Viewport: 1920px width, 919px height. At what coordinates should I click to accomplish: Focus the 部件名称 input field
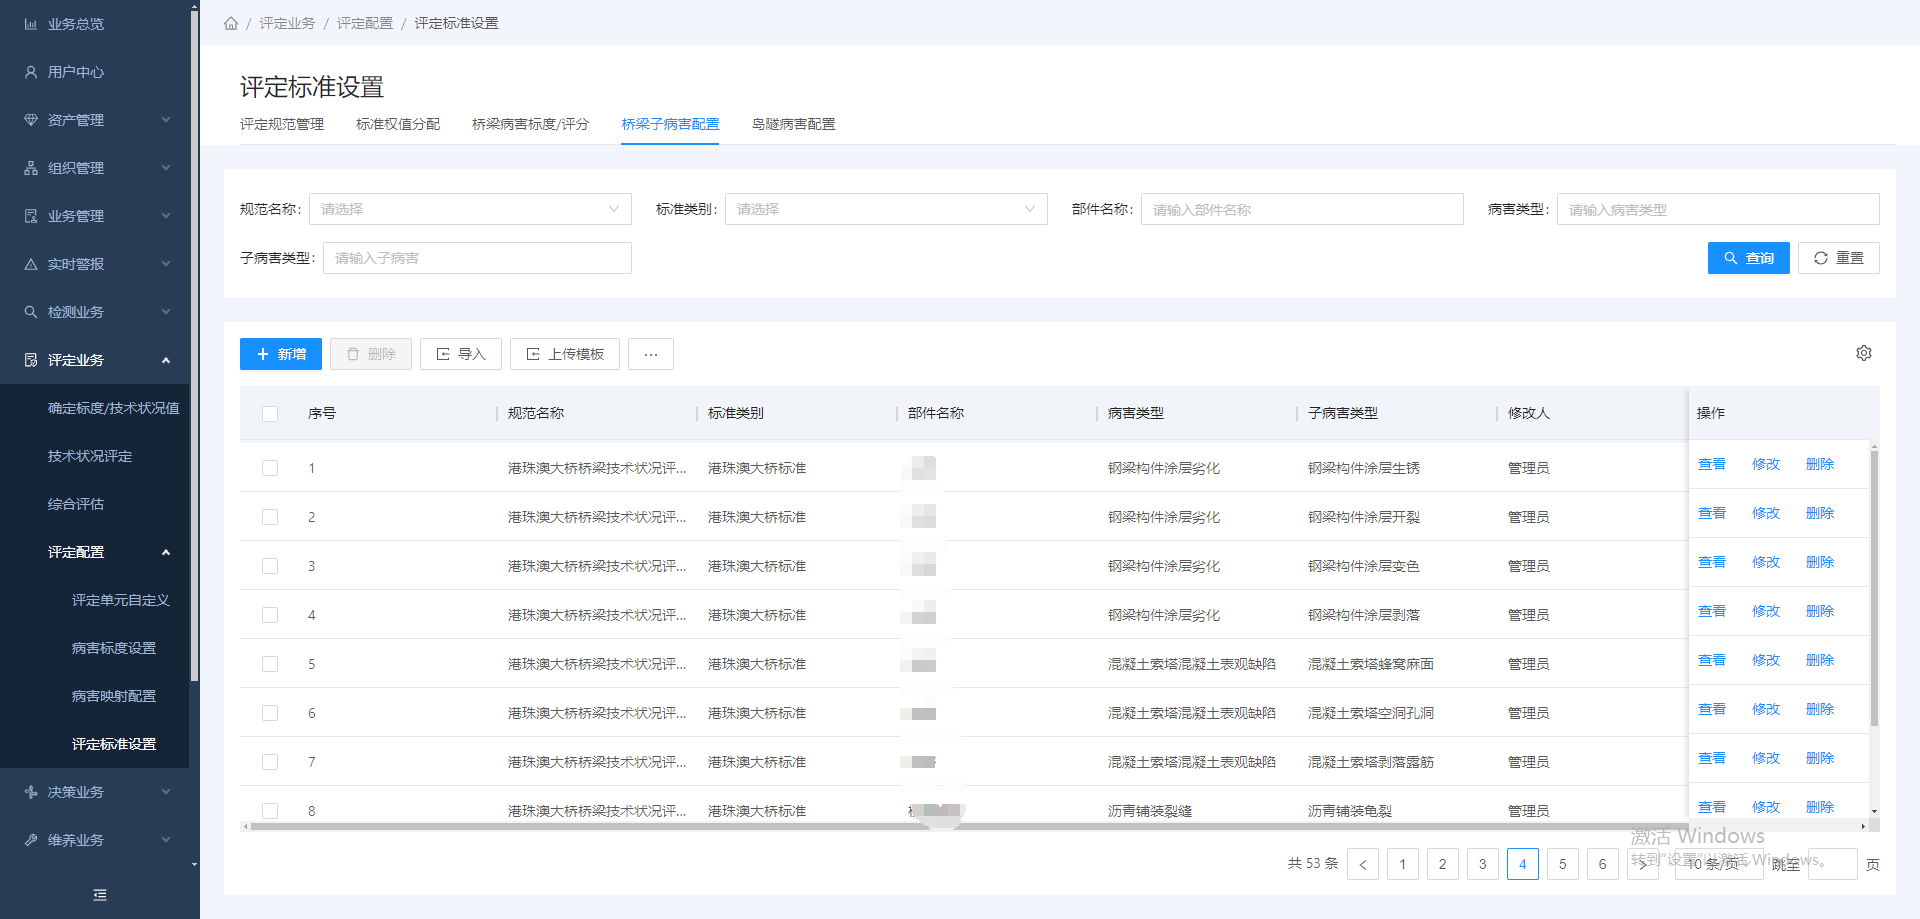(x=1302, y=209)
